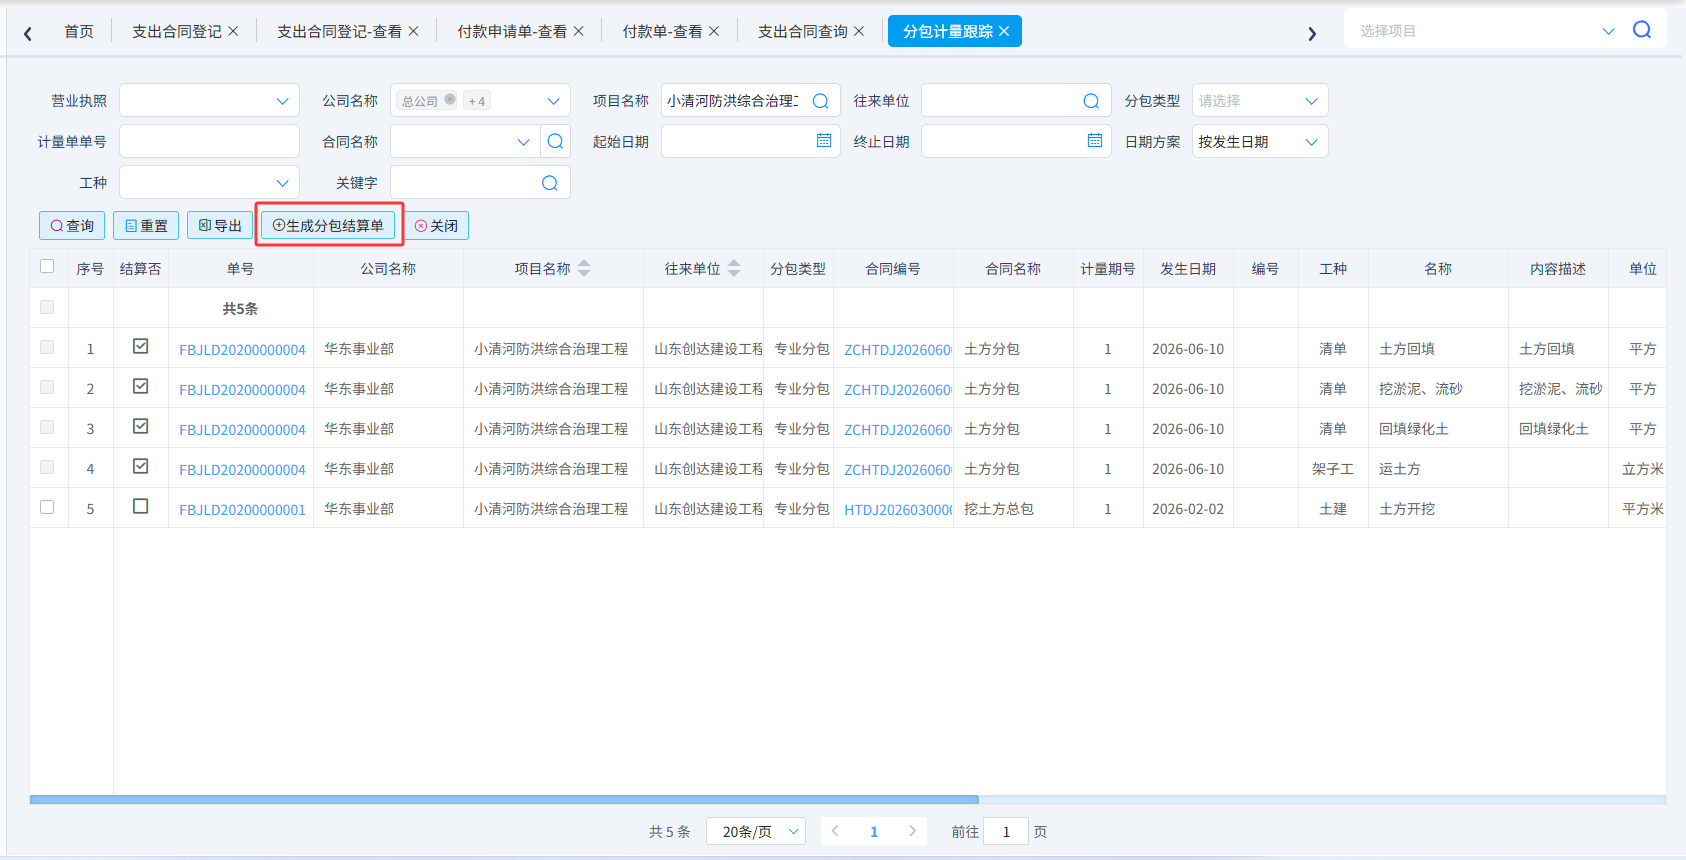Close the 支出合同登记 tab with its X
This screenshot has height=860, width=1686.
pos(233,31)
